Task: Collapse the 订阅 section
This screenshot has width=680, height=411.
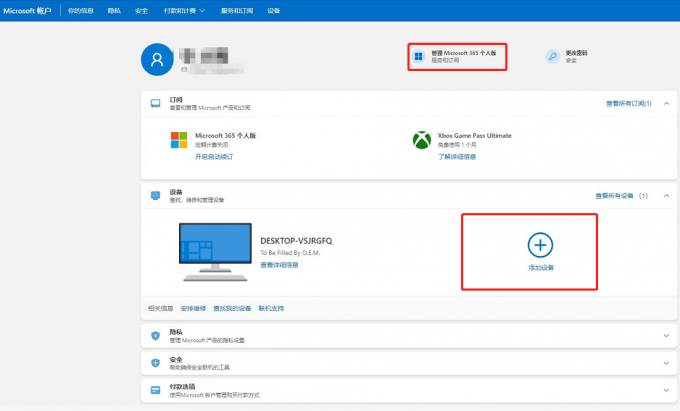Action: (x=667, y=104)
